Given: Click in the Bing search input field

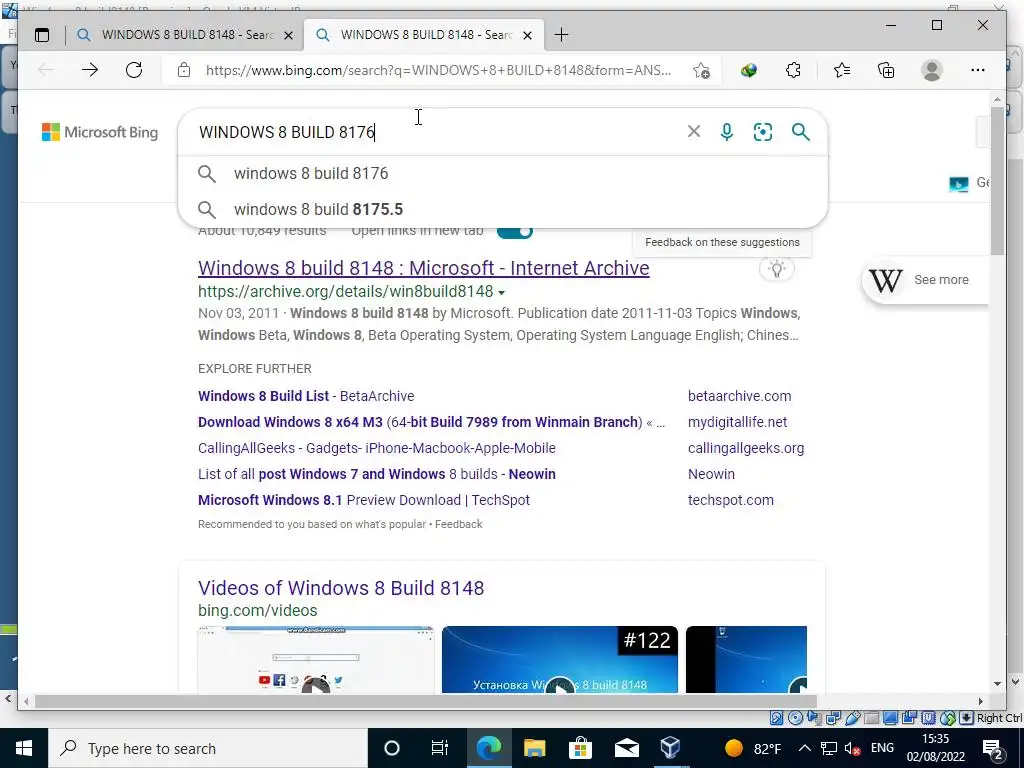Looking at the screenshot, I should click(431, 132).
